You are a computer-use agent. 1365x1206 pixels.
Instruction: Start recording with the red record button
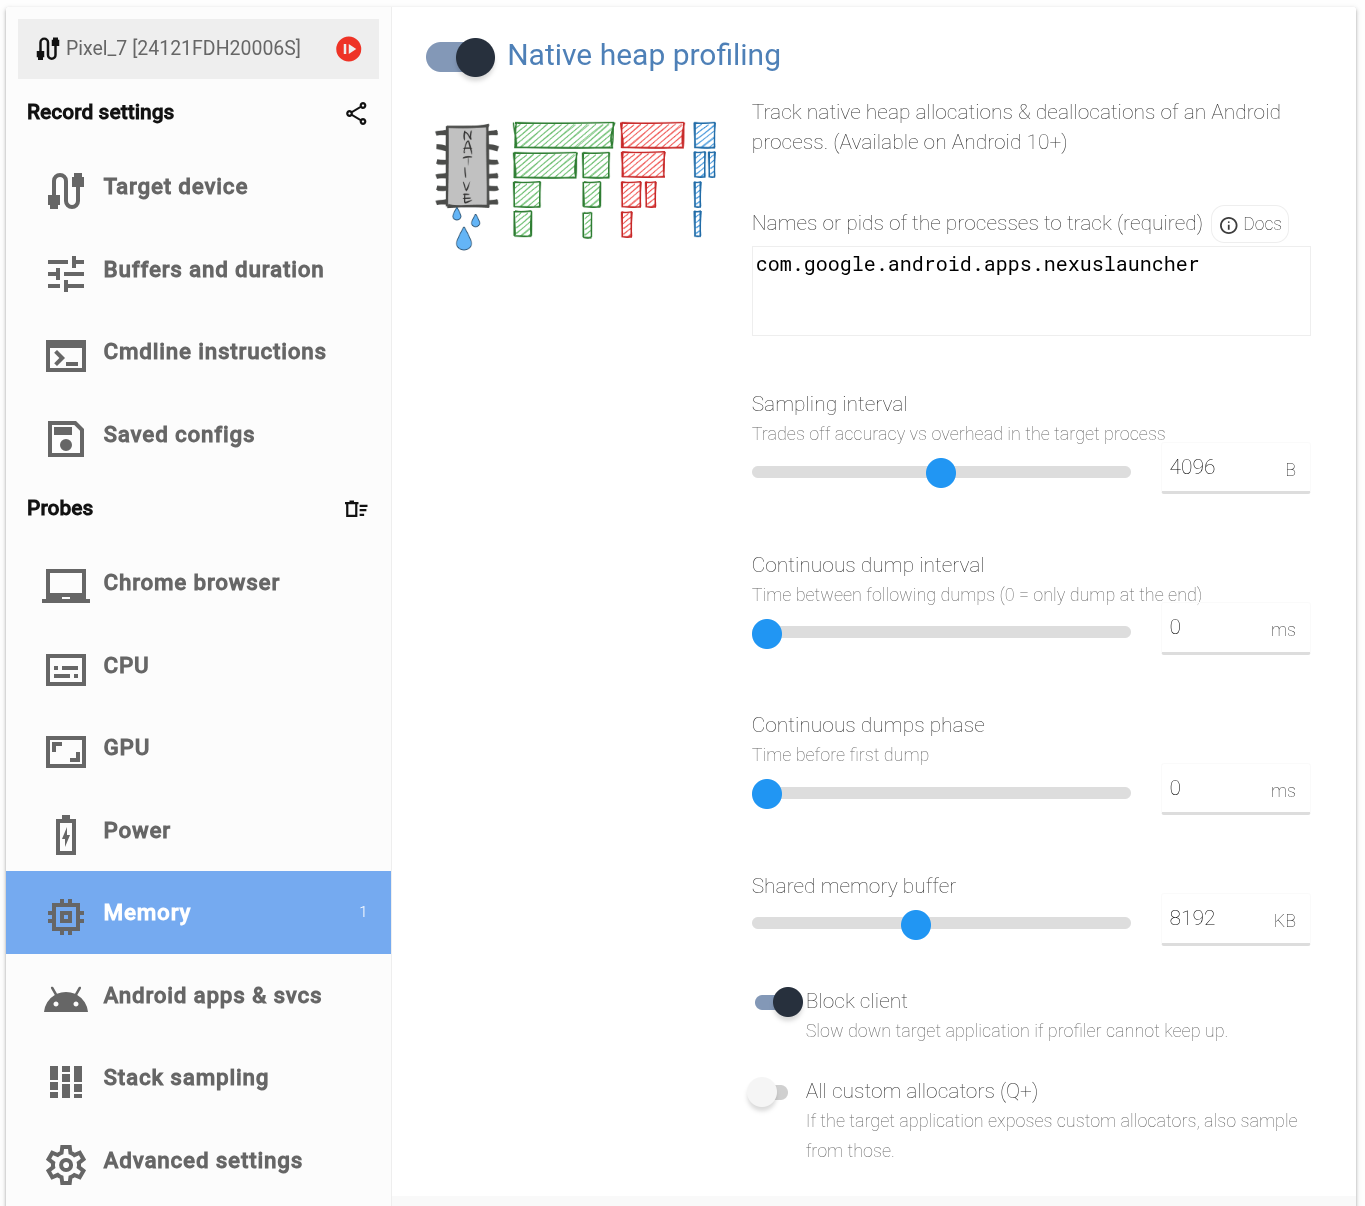point(348,48)
